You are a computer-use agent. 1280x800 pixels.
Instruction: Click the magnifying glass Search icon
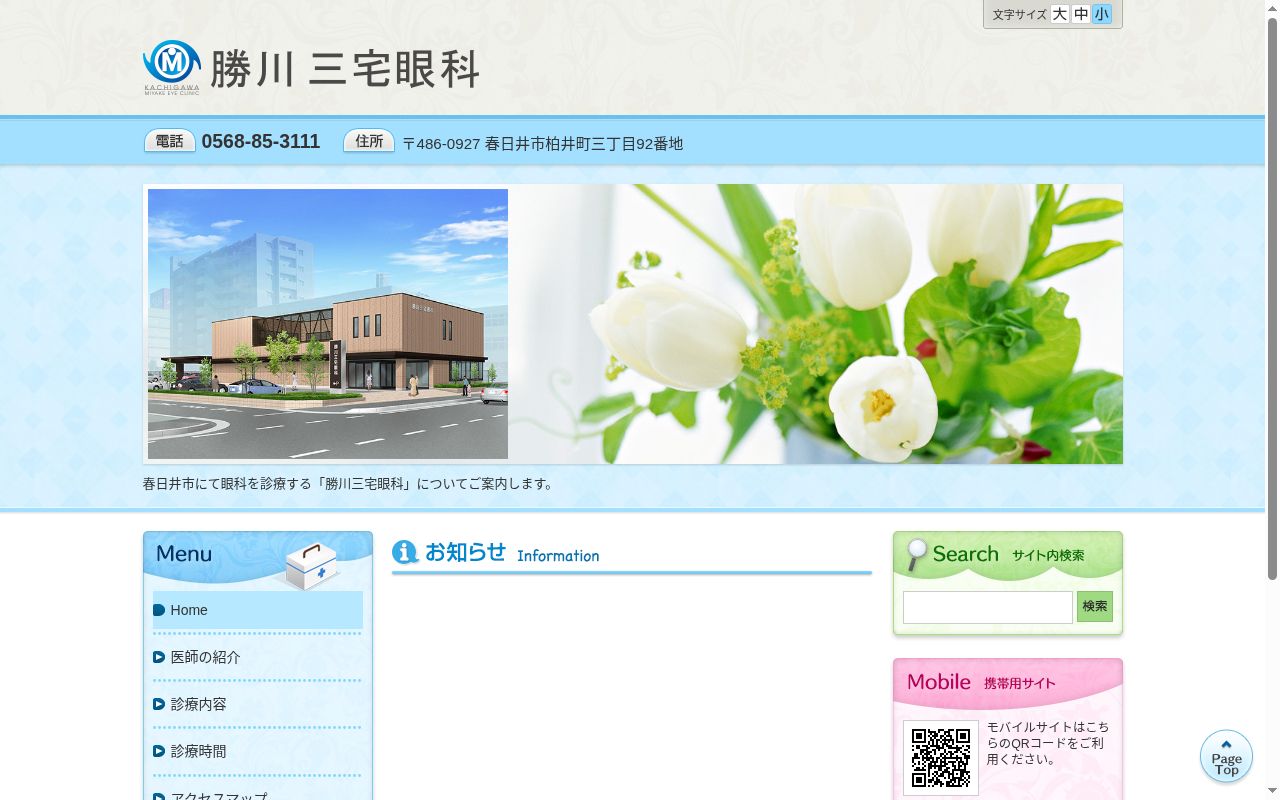coord(915,554)
